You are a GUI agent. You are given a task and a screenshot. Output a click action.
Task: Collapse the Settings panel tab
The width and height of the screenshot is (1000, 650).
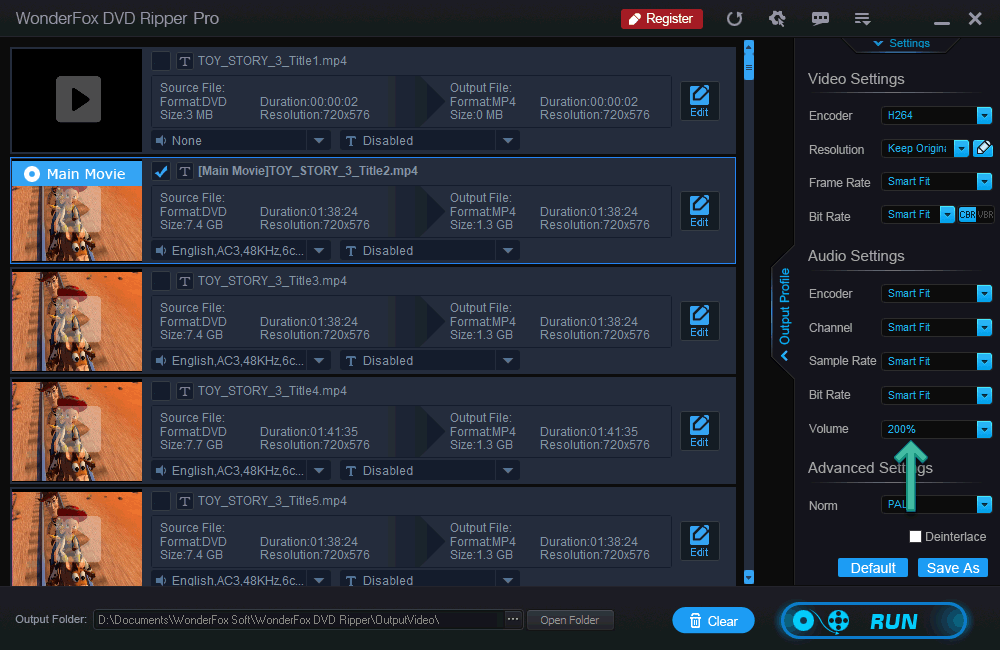pyautogui.click(x=903, y=43)
